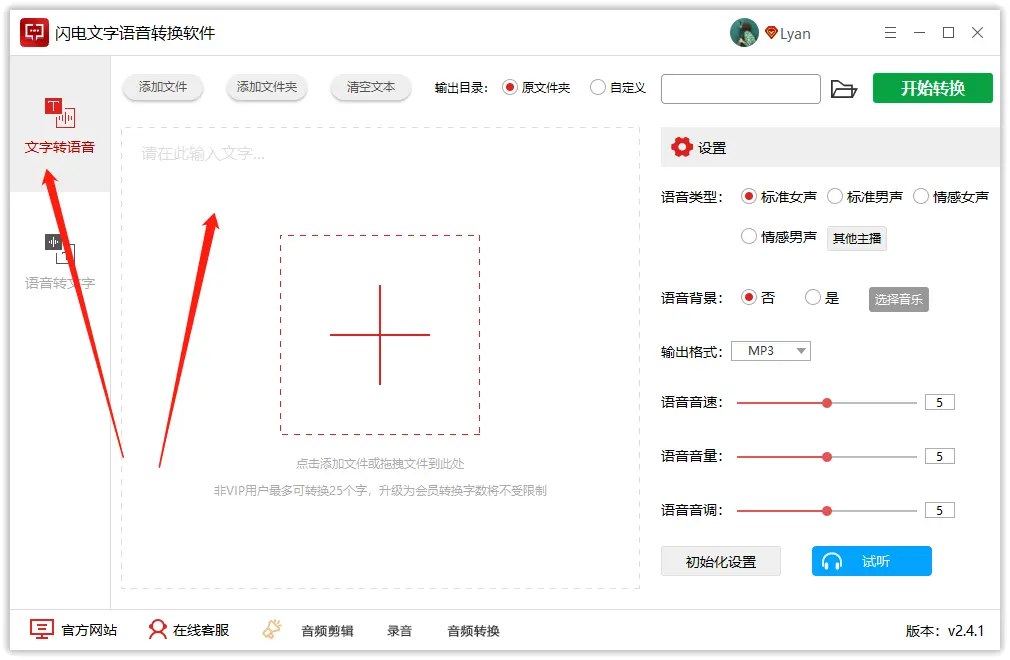This screenshot has width=1010, height=660.
Task: Click the 清空文本 button
Action: tap(370, 87)
